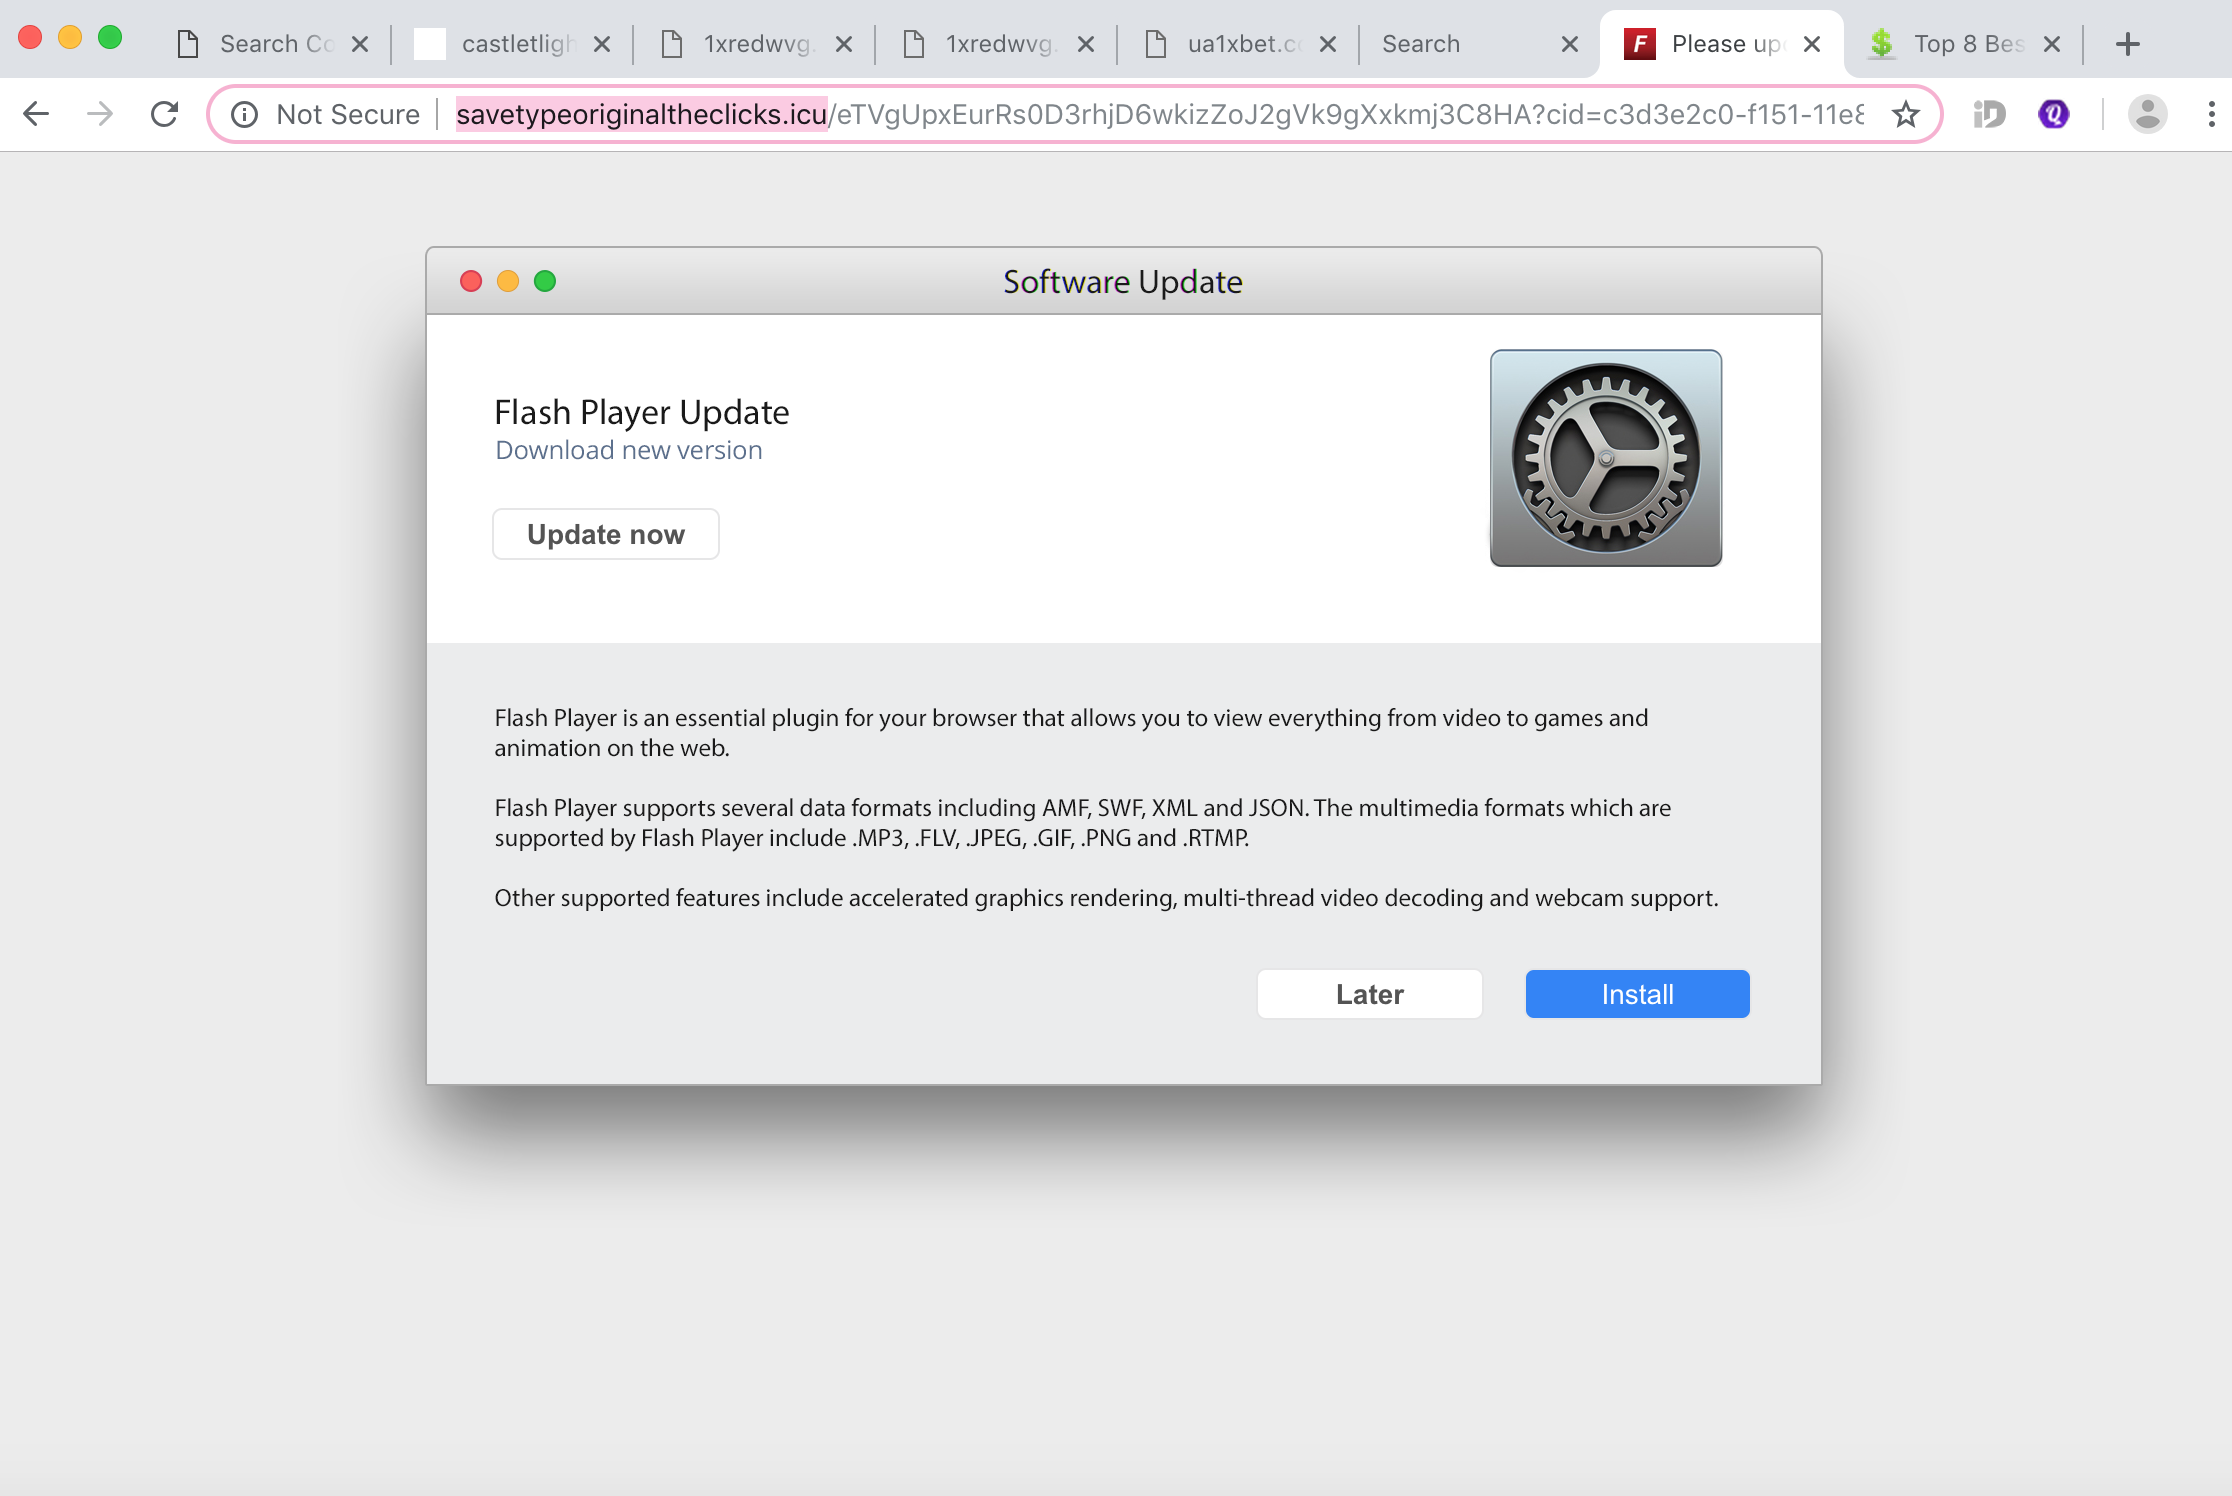2232x1496 pixels.
Task: Click the iD extension icon
Action: [x=1989, y=114]
